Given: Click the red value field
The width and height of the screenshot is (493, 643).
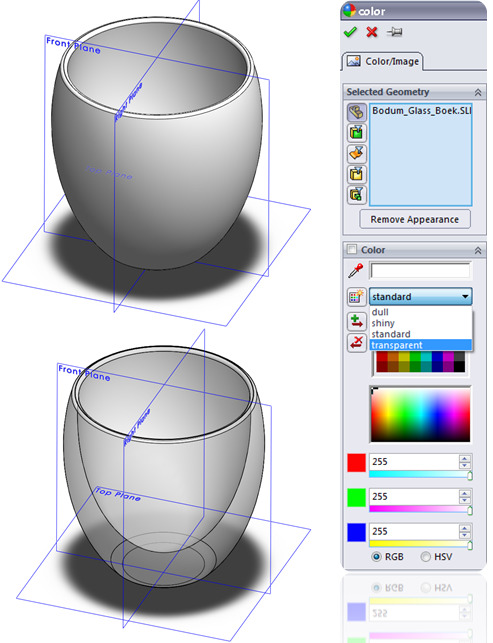Looking at the screenshot, I should (414, 462).
